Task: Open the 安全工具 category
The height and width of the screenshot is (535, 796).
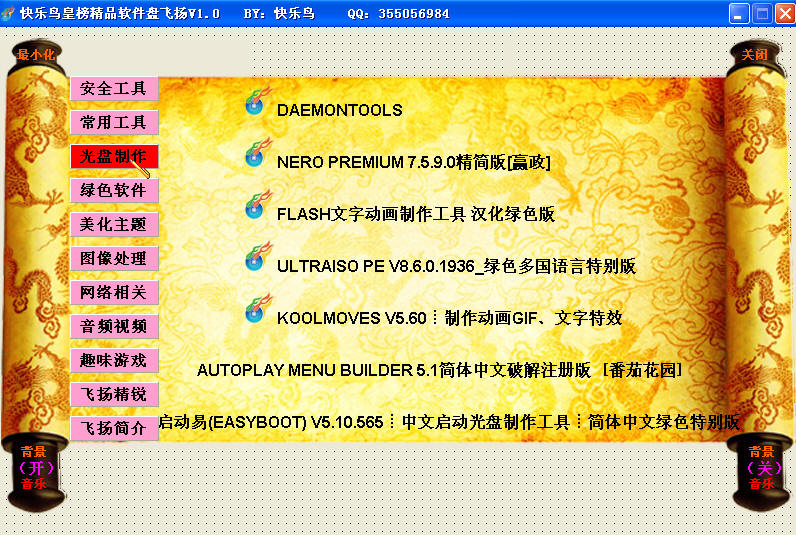Action: pyautogui.click(x=114, y=89)
